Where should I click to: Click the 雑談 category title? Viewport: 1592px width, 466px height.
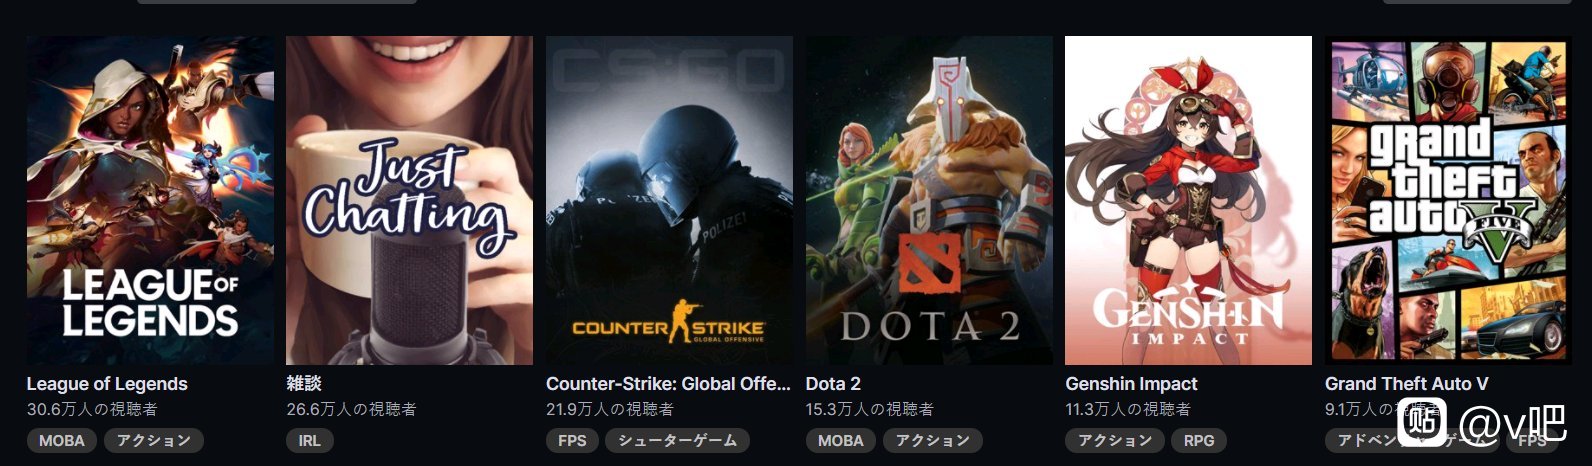pyautogui.click(x=304, y=384)
